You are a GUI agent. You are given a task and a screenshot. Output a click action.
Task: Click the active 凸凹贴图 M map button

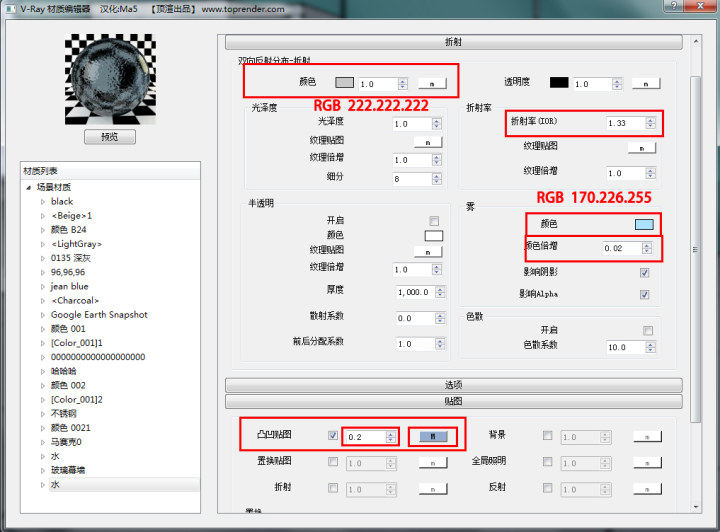click(433, 437)
